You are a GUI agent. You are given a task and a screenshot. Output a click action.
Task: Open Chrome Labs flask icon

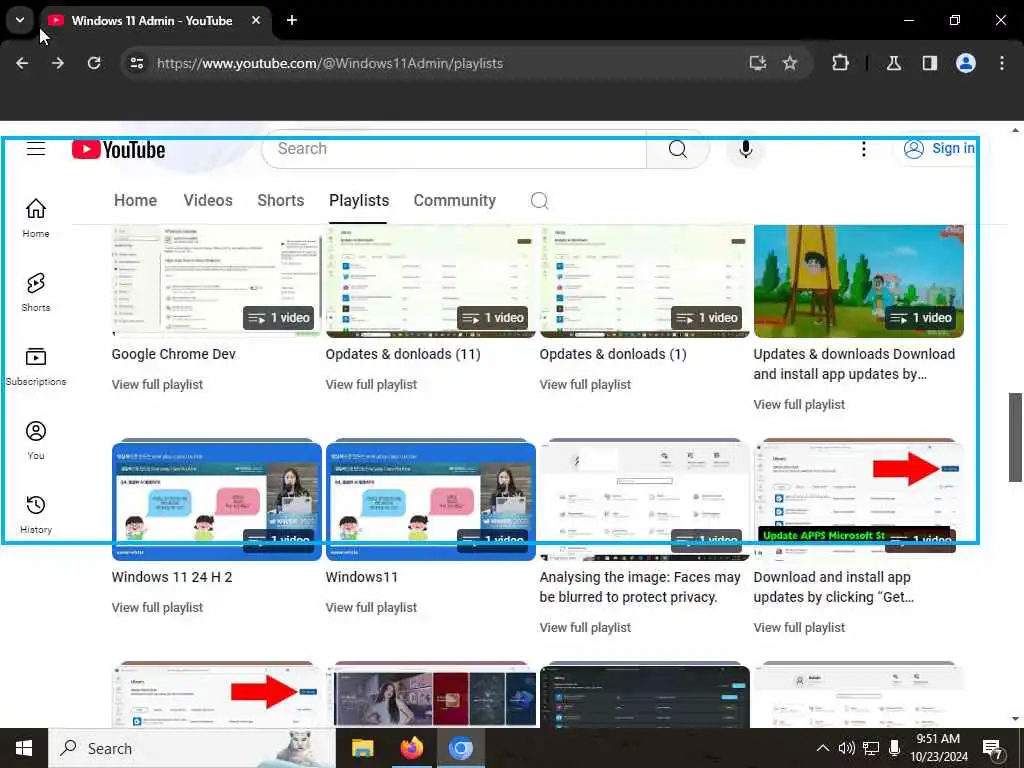pos(894,63)
